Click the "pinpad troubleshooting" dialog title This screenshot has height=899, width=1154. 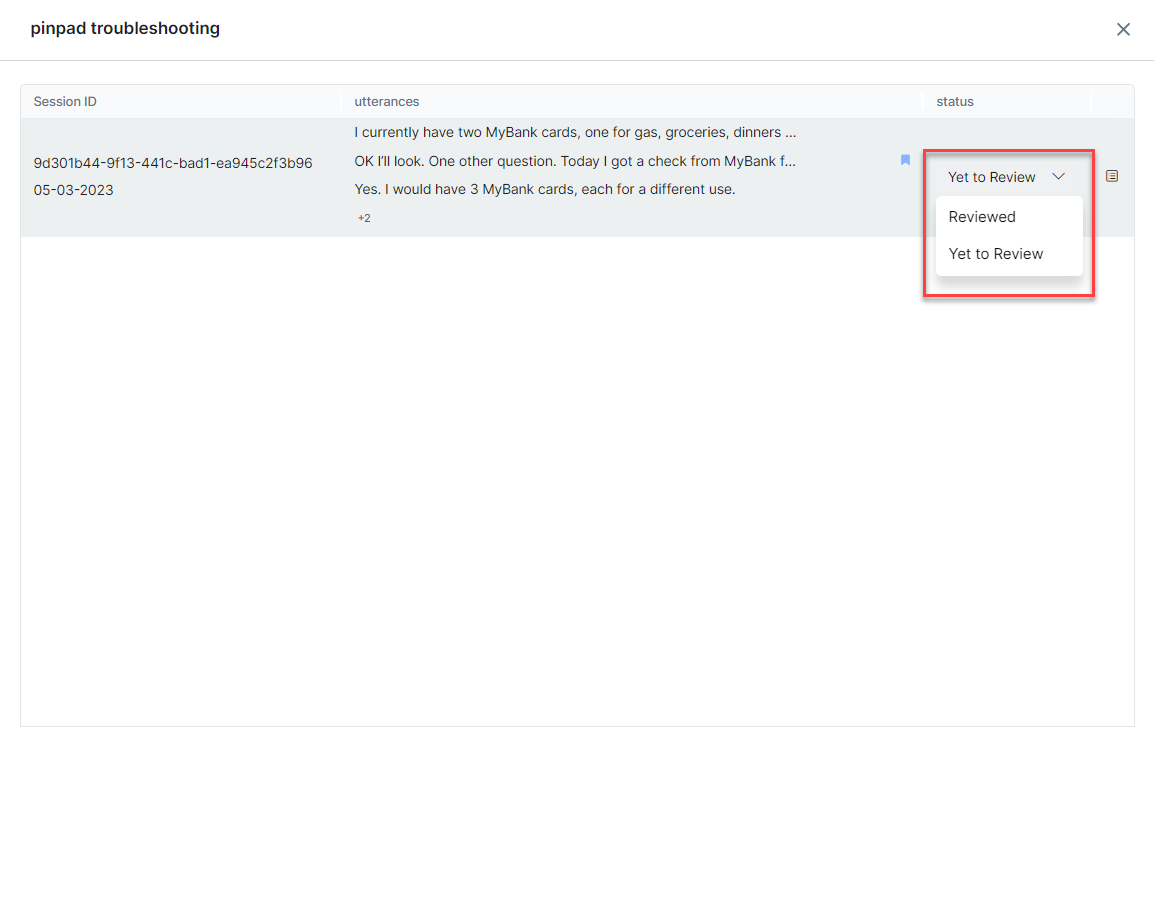pyautogui.click(x=125, y=29)
